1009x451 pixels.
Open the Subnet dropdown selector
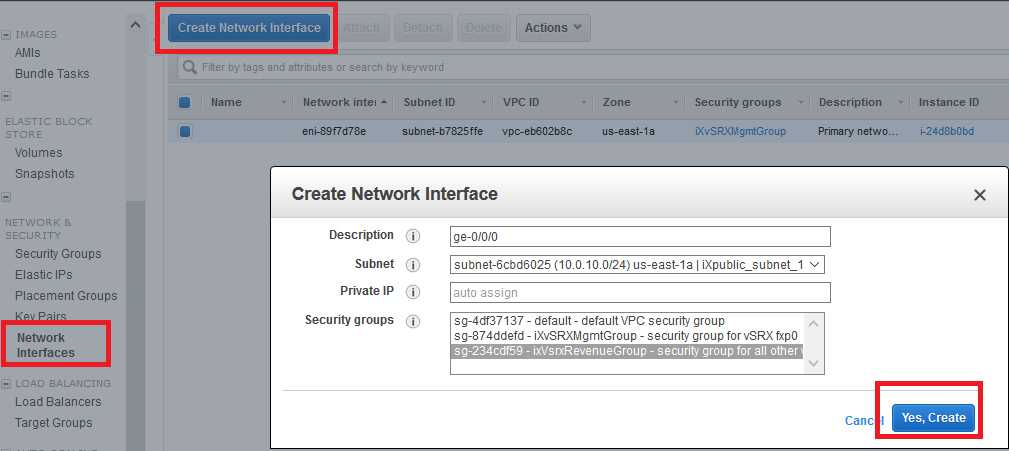coord(638,265)
